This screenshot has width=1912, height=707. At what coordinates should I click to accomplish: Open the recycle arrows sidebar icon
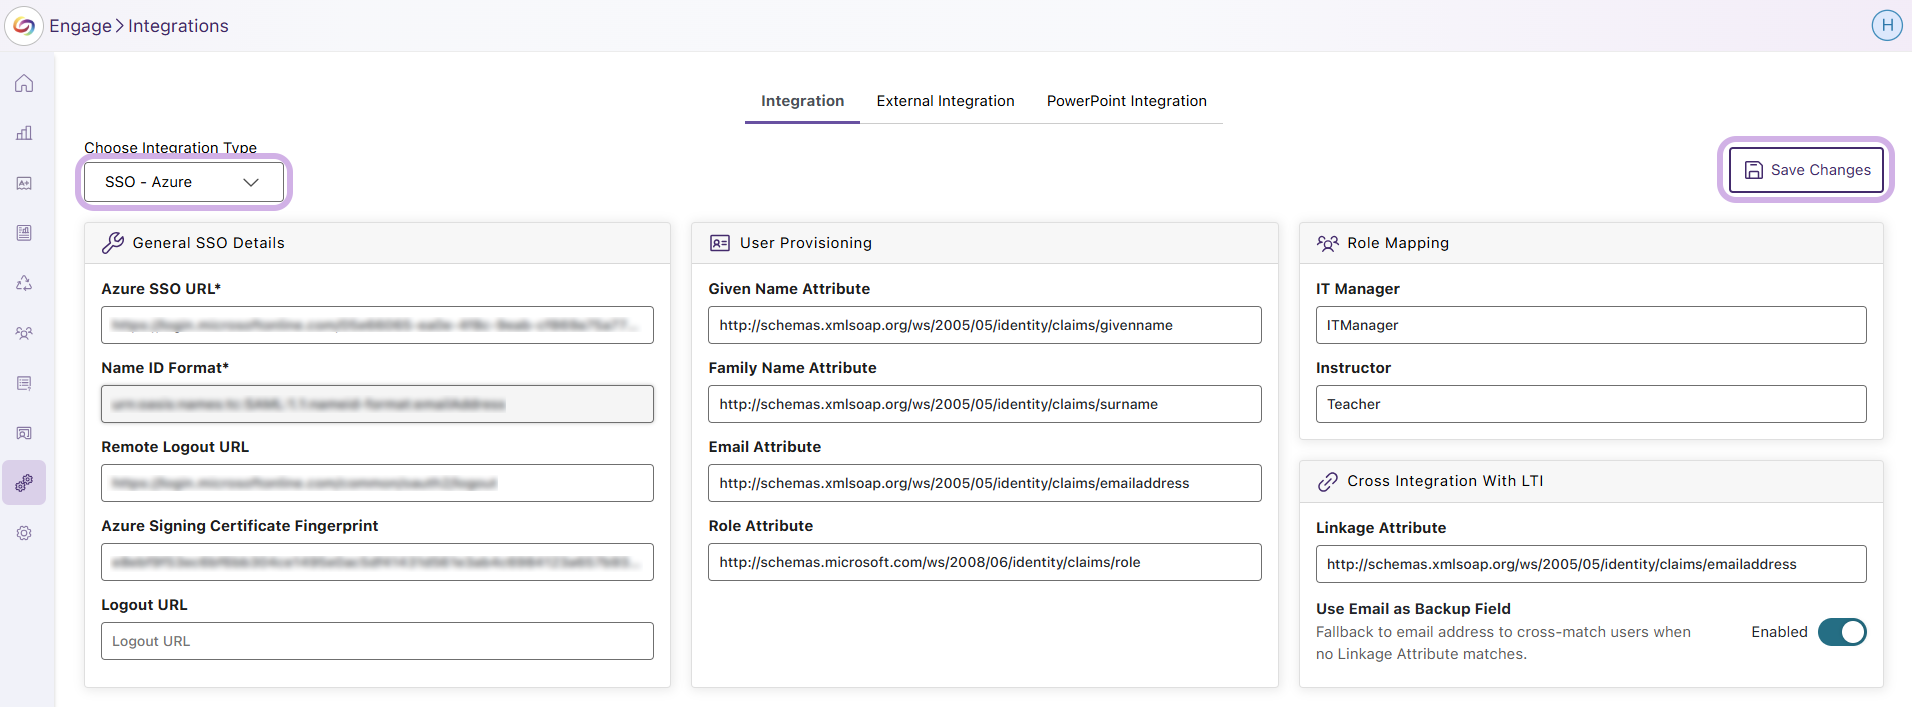(24, 283)
